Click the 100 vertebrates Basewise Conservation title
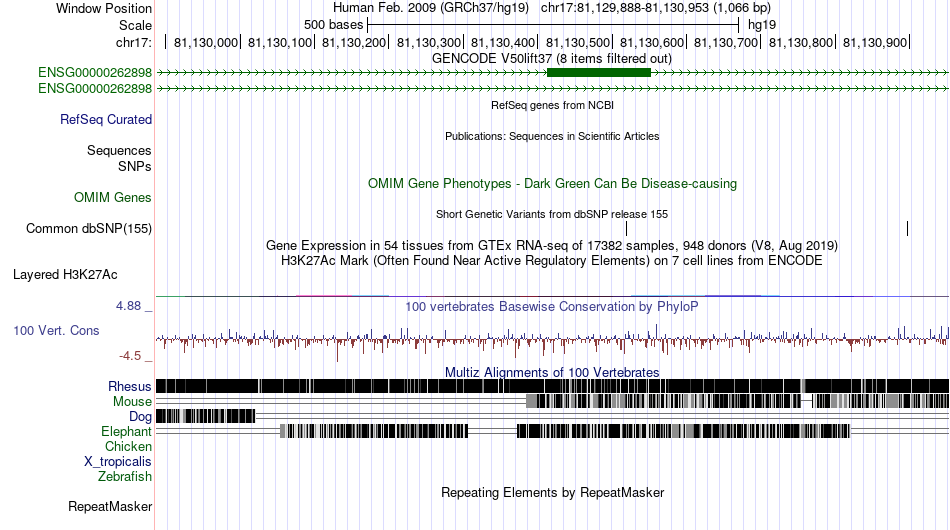 coord(552,306)
